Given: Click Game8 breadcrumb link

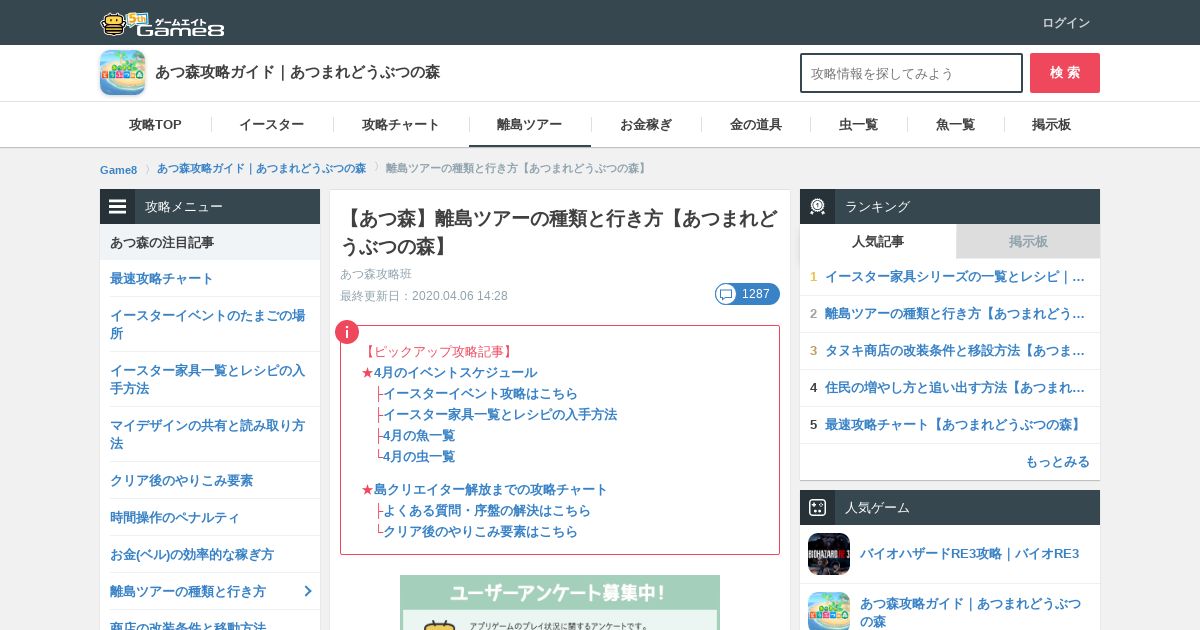Looking at the screenshot, I should (118, 170).
